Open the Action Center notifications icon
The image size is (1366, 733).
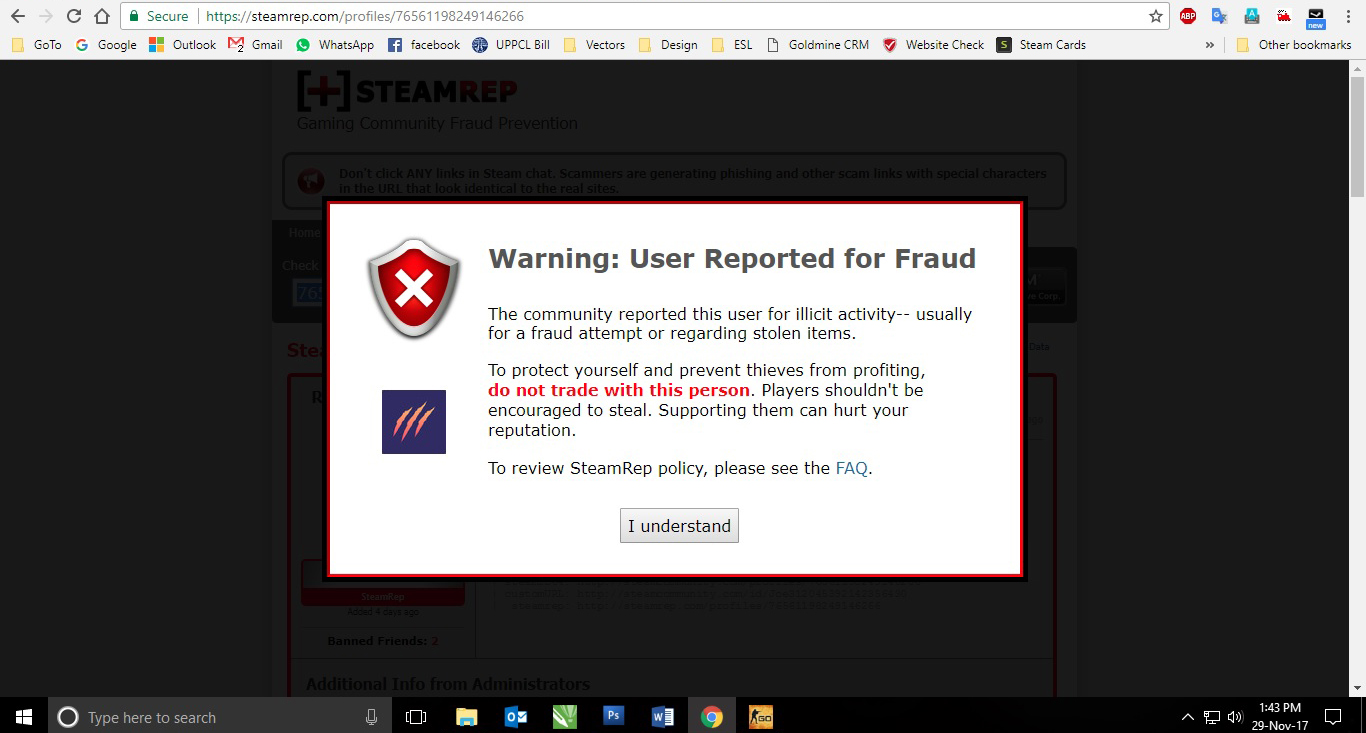tap(1333, 716)
